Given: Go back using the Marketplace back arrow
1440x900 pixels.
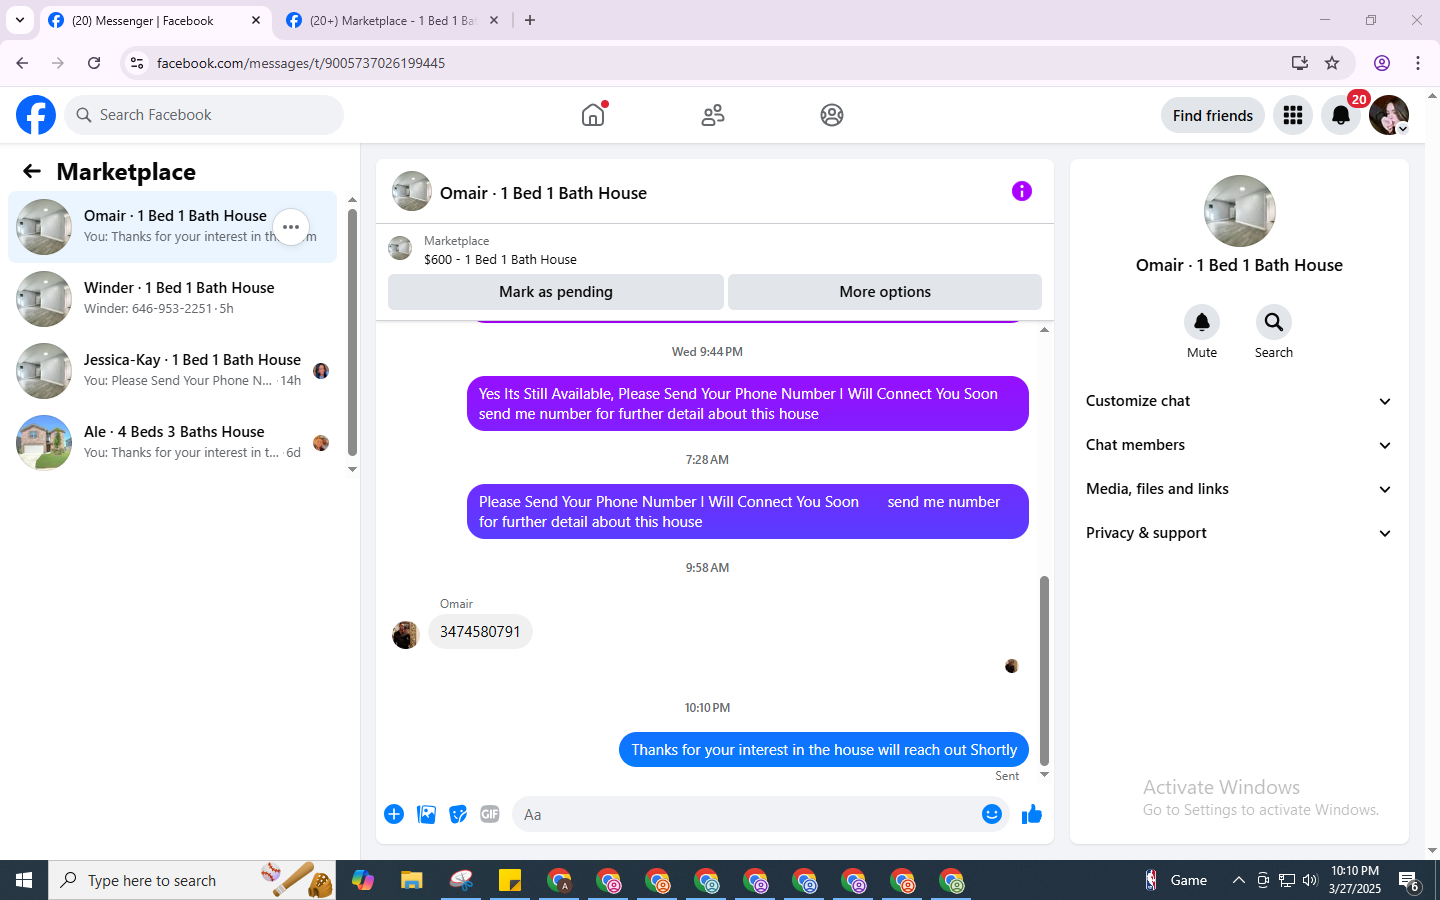Looking at the screenshot, I should pos(32,171).
